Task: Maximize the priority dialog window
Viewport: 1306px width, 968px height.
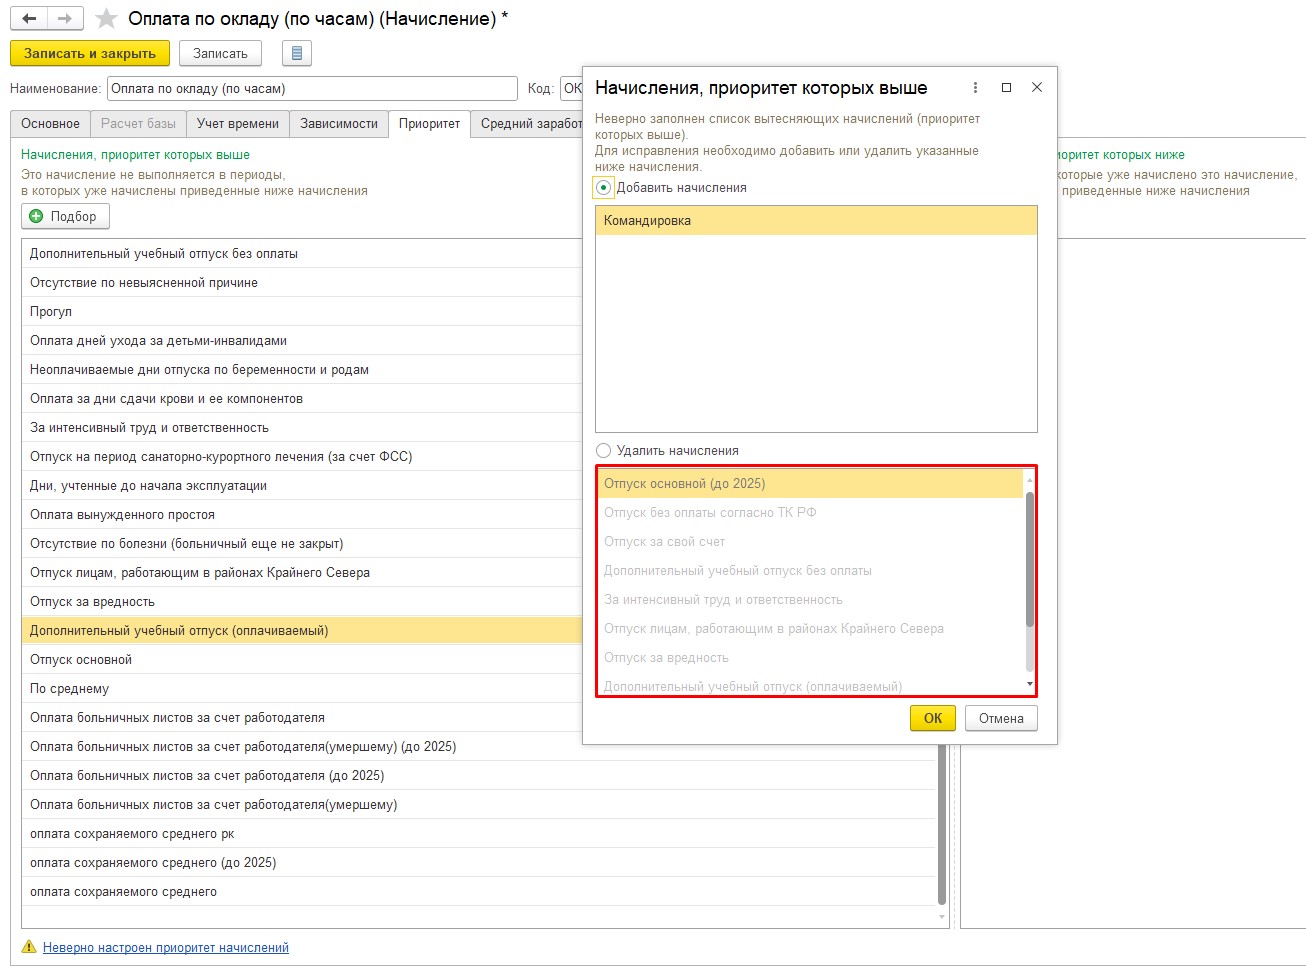Action: coord(1006,88)
